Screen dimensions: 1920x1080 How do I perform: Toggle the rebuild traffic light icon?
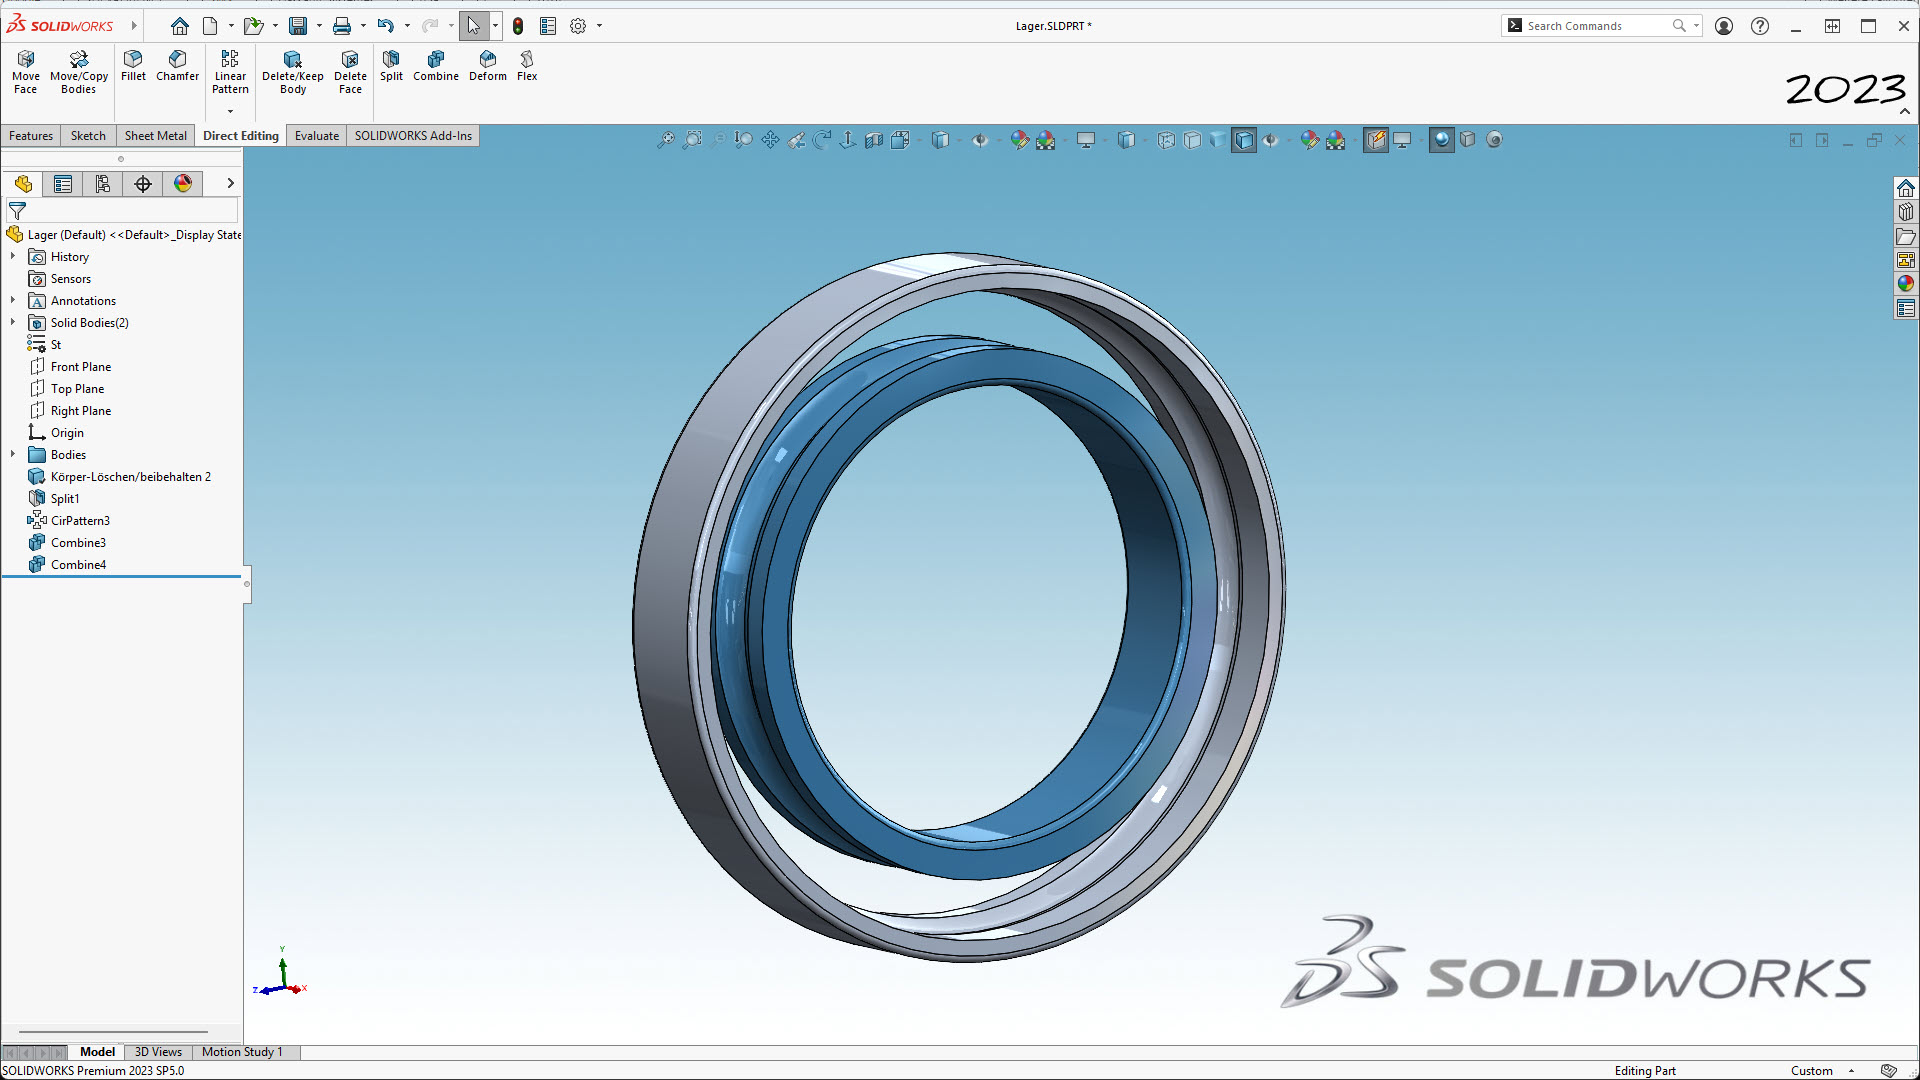pyautogui.click(x=518, y=26)
